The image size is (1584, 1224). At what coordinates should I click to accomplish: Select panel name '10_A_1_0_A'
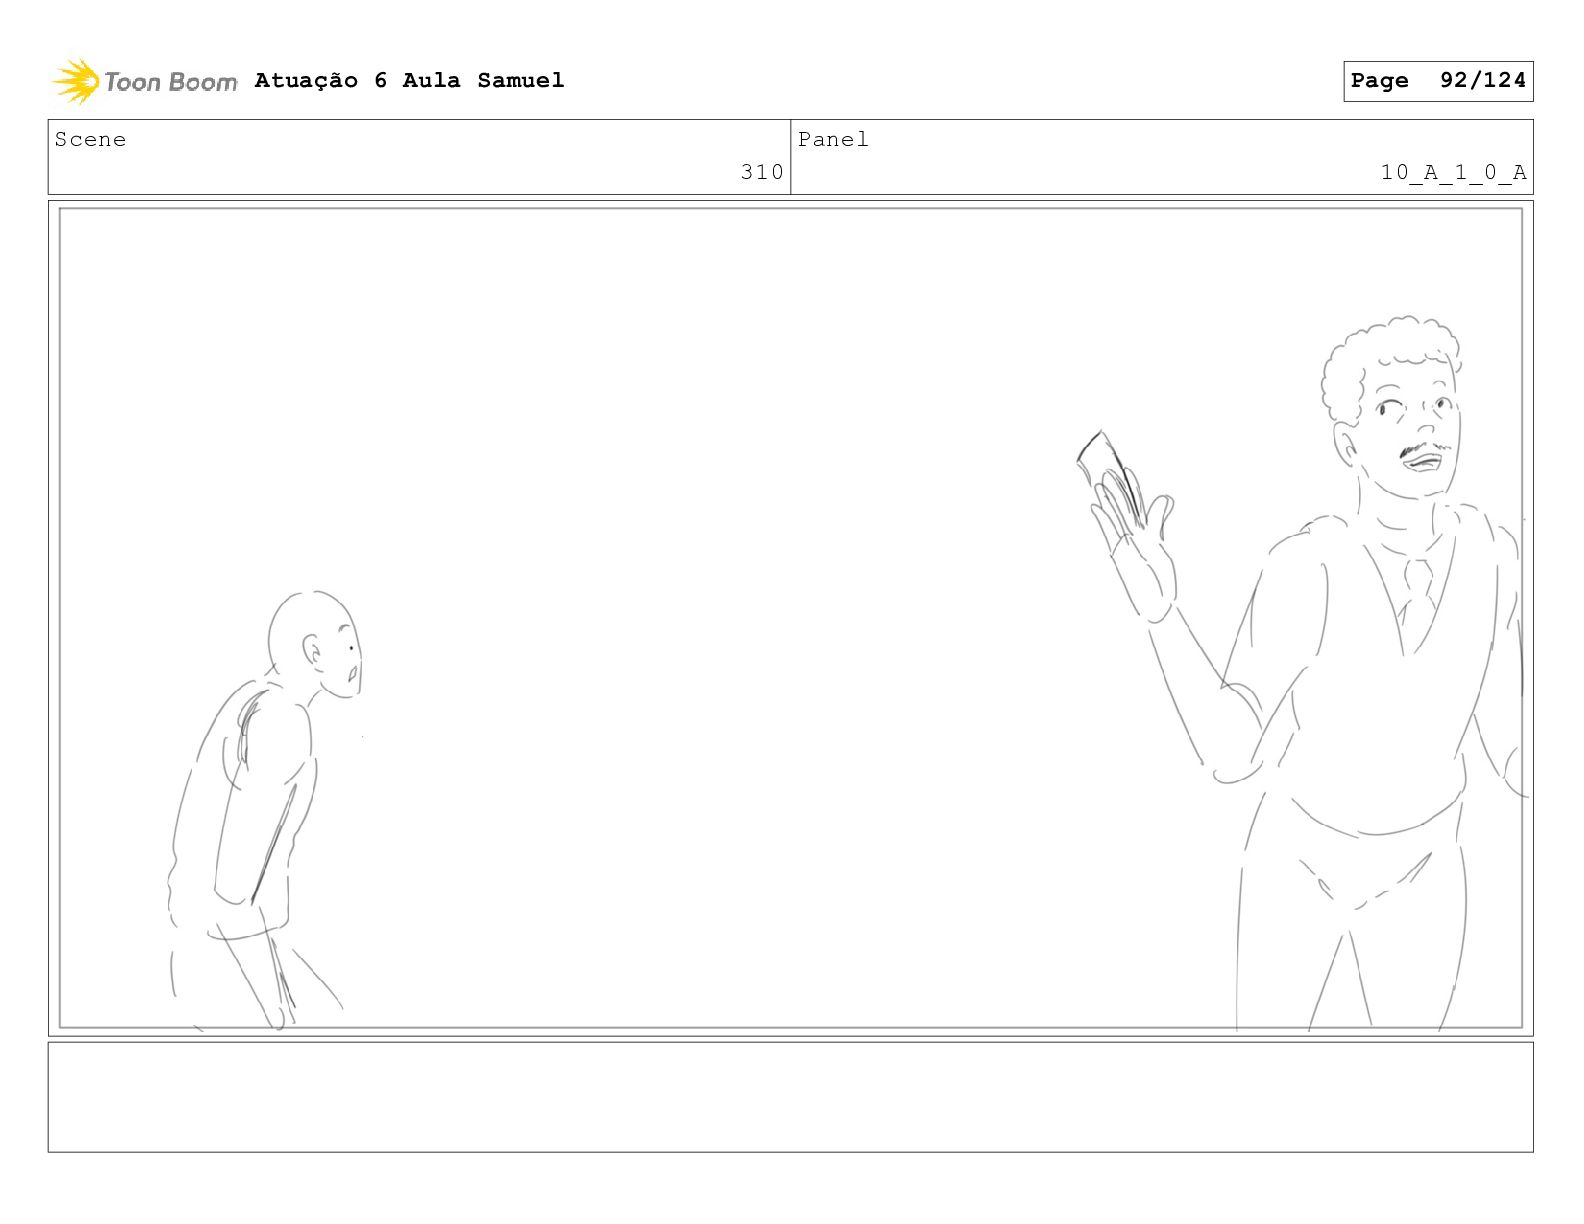click(1453, 172)
